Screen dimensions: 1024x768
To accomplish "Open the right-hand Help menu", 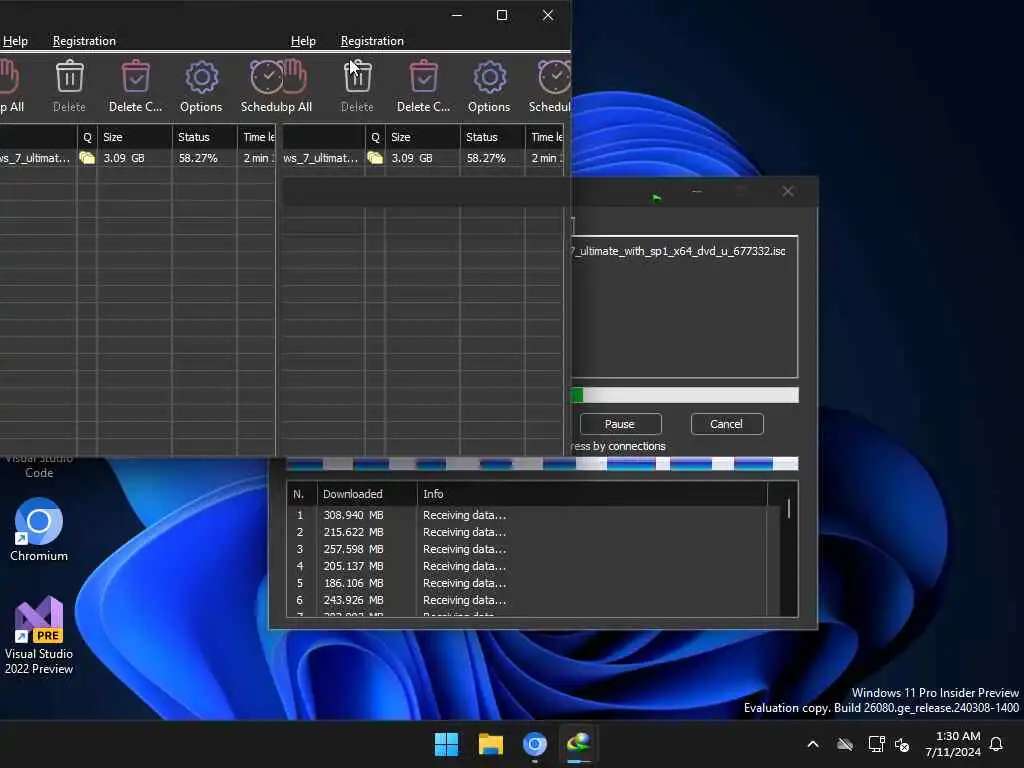I will tap(303, 41).
